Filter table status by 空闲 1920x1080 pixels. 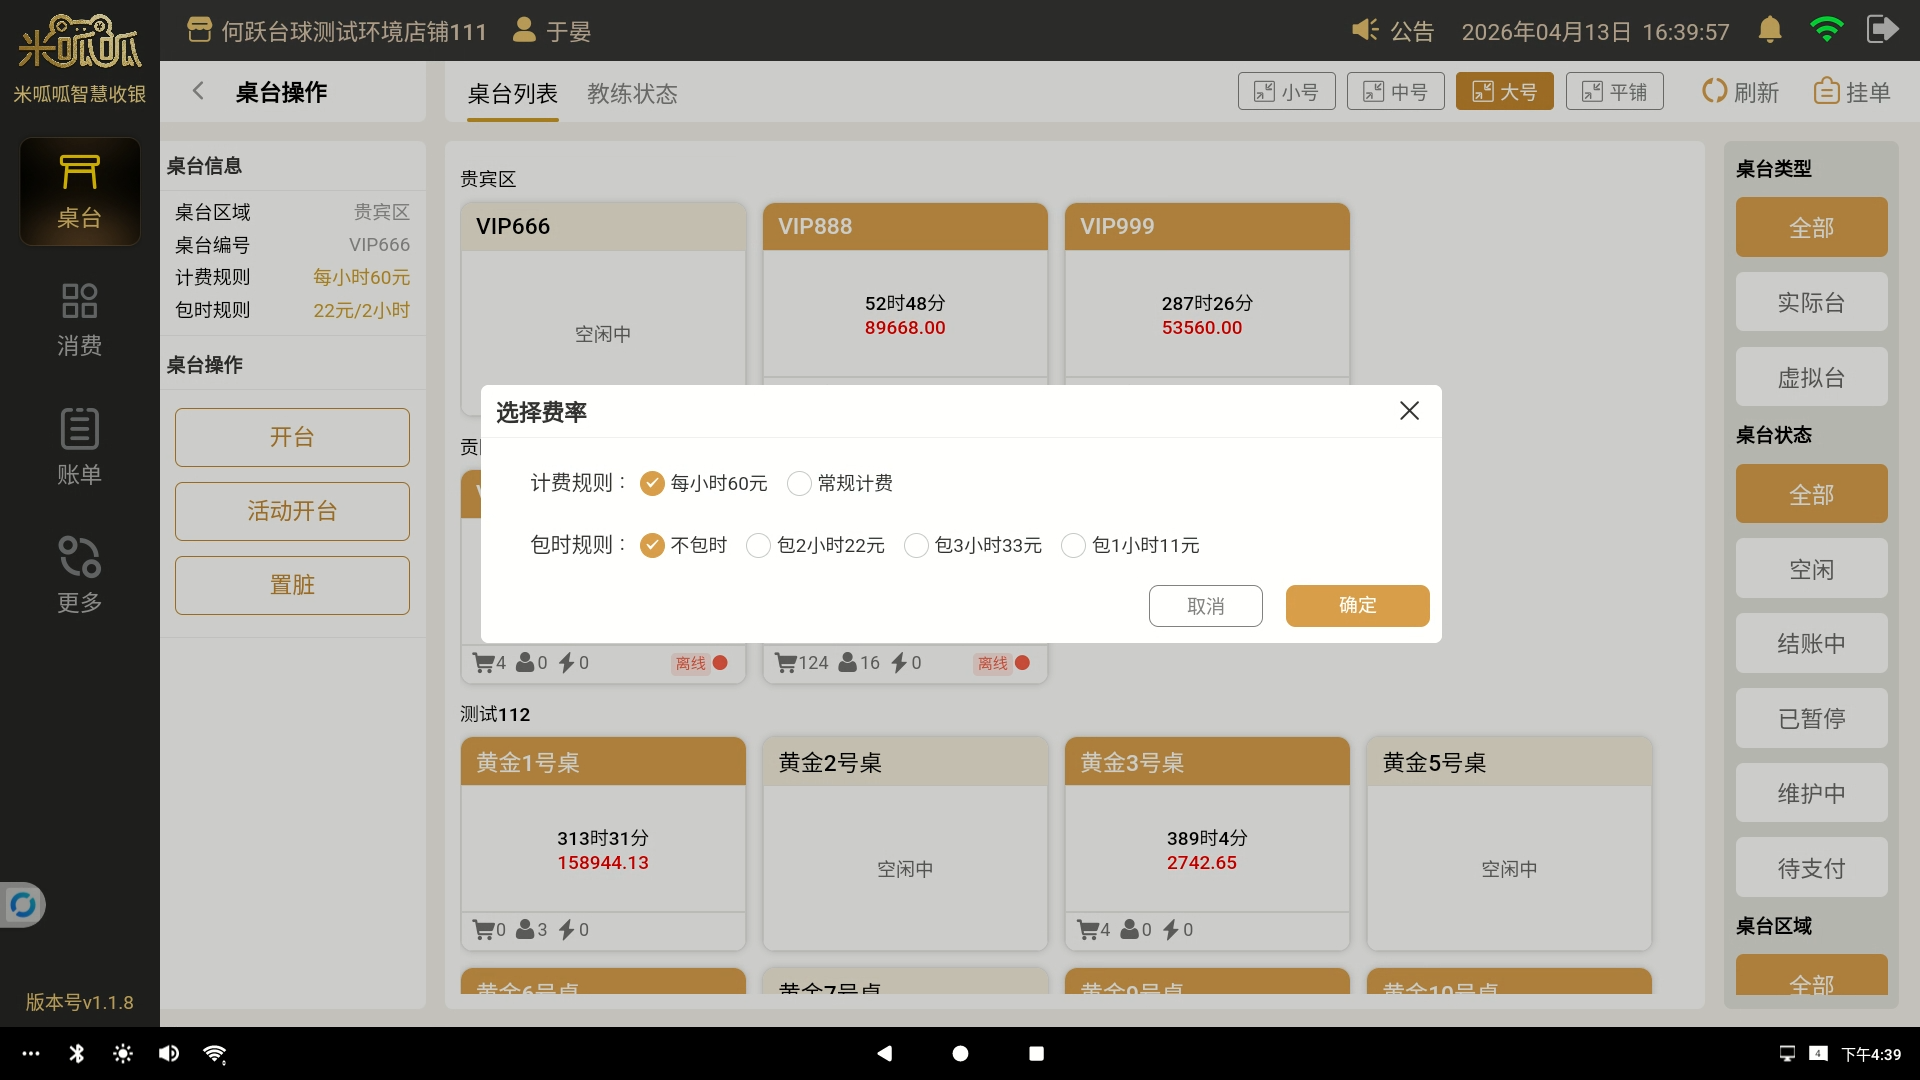(x=1811, y=569)
